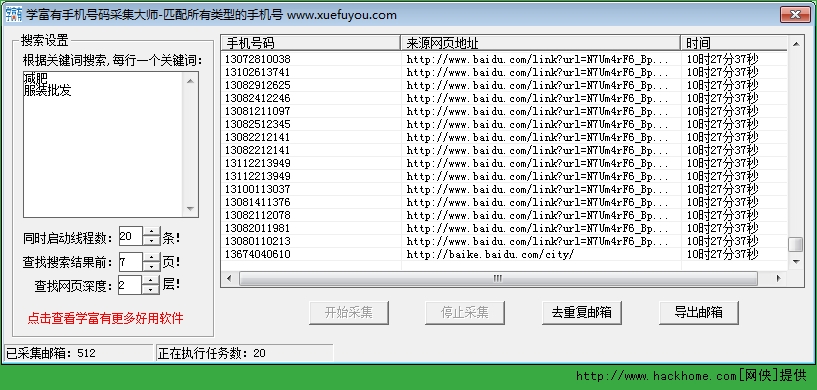Click the horizontal scrollbar thumb in results list
817x390 pixels.
498,278
